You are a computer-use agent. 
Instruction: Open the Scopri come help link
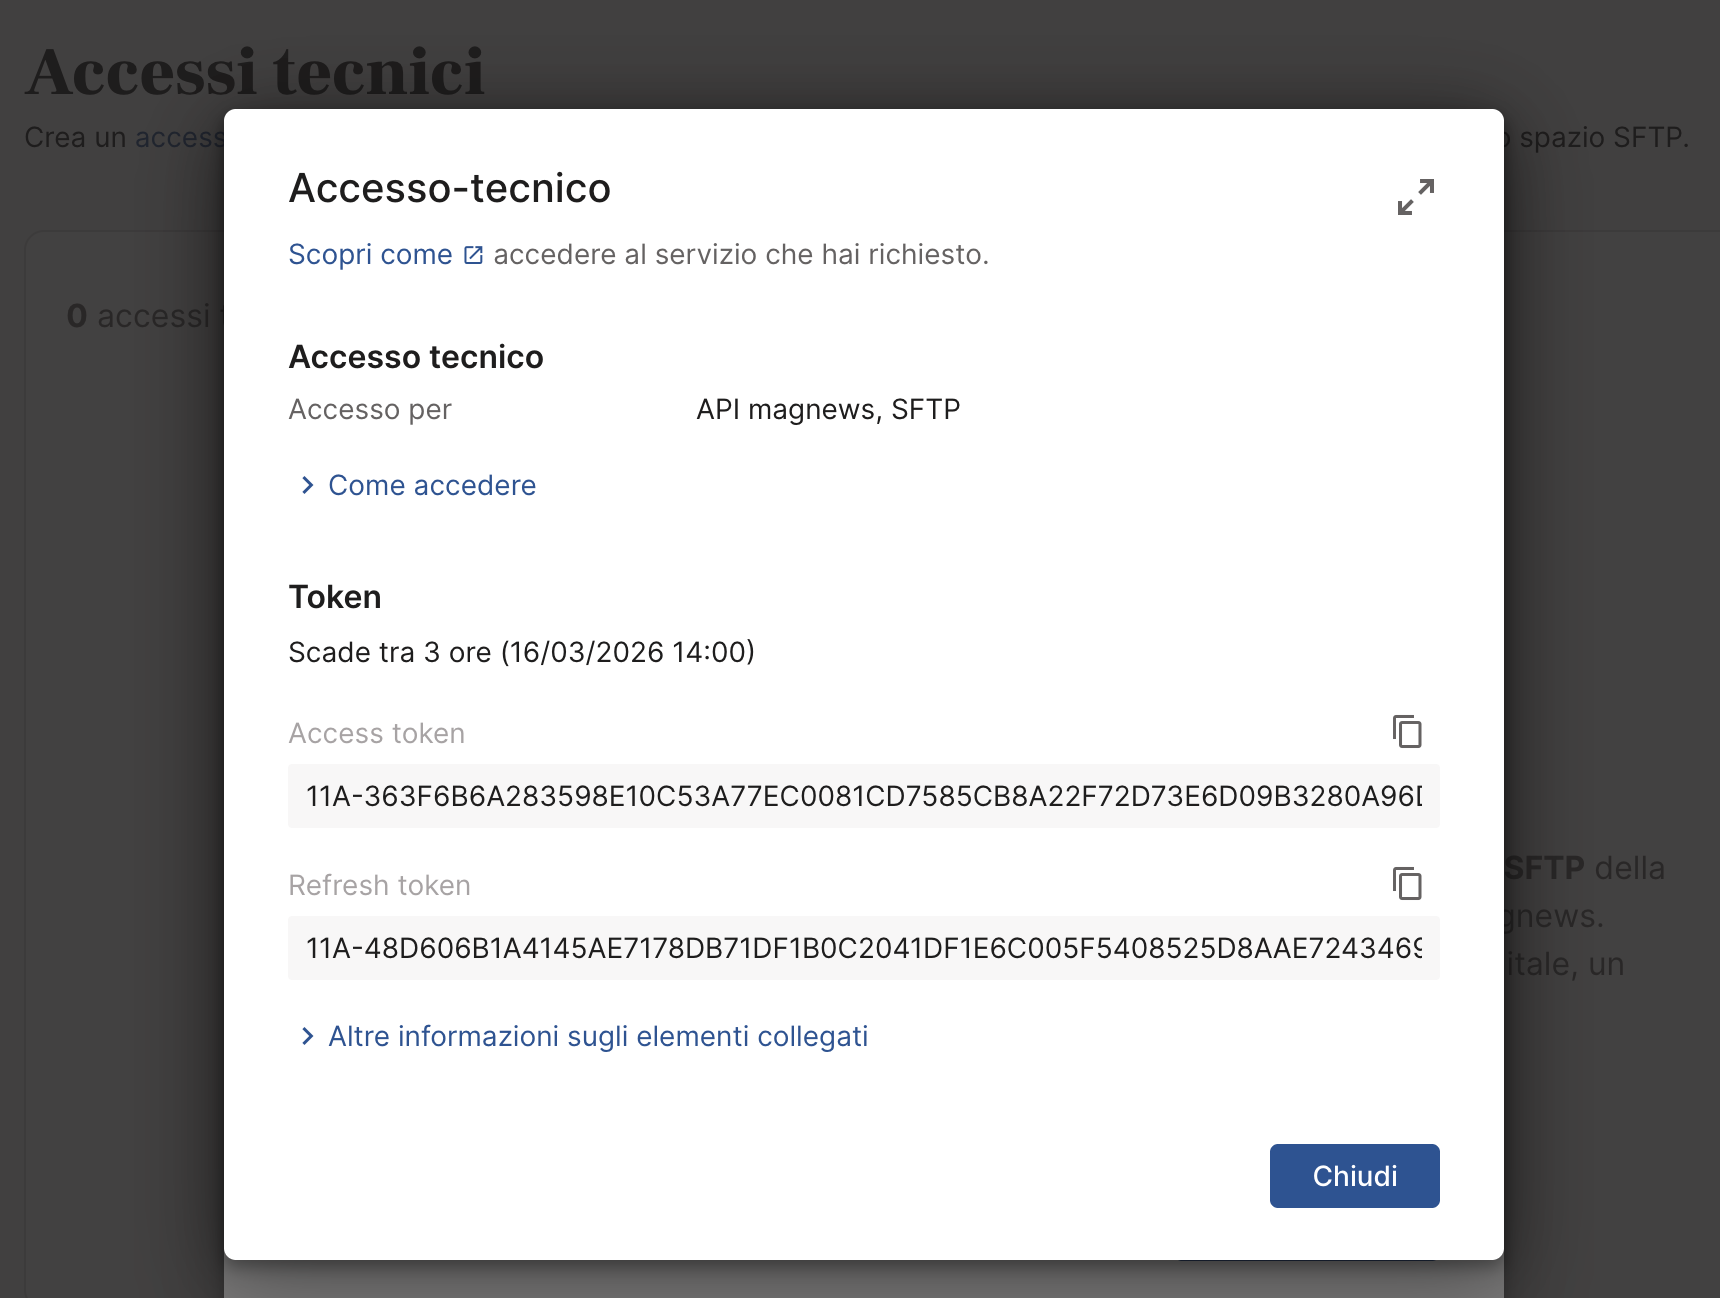pos(370,255)
